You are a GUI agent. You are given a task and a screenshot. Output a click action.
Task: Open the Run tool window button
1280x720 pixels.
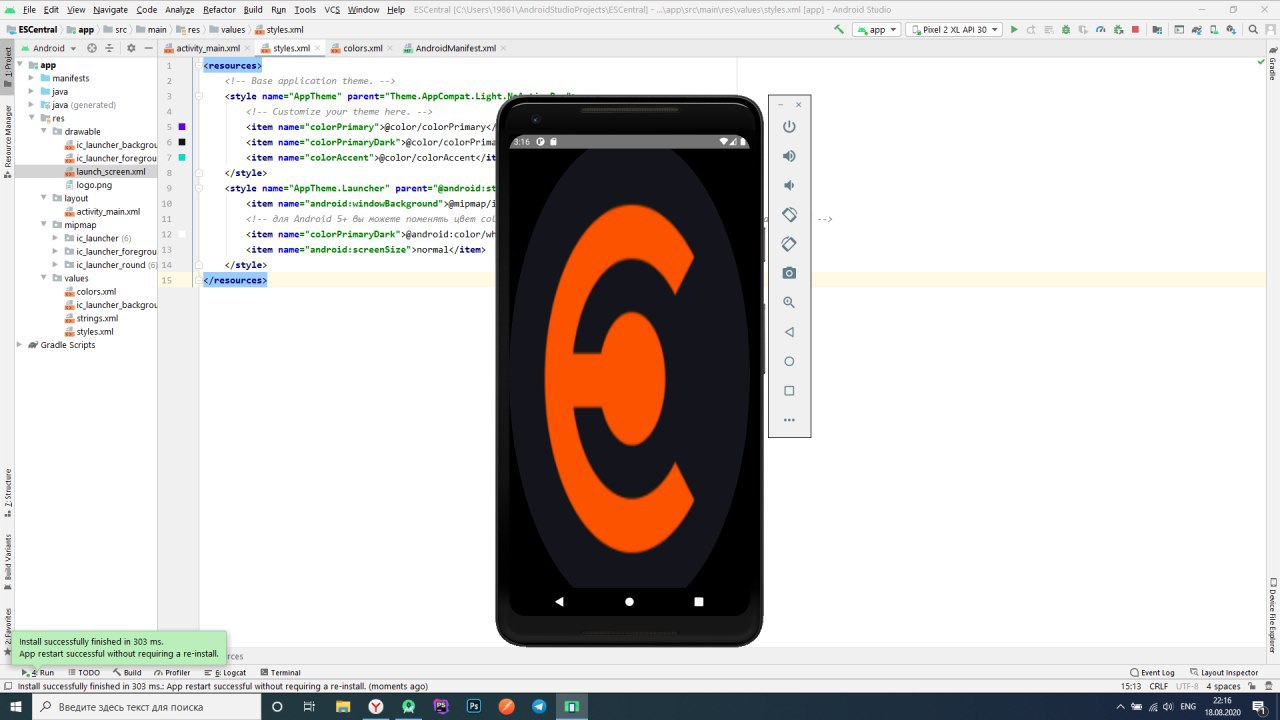tap(38, 673)
